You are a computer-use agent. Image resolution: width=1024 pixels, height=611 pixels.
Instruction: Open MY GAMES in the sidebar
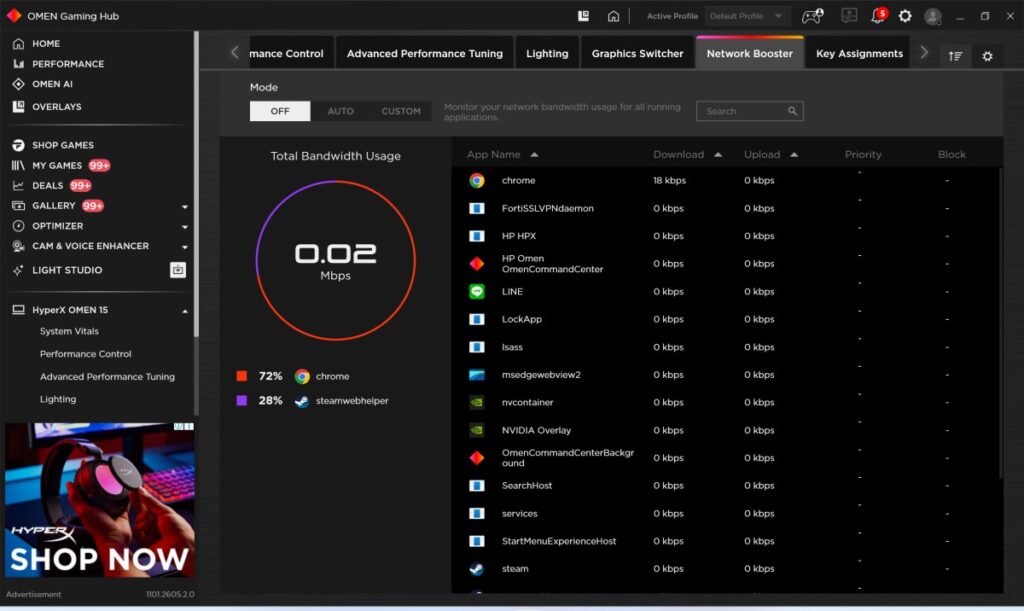tap(57, 165)
